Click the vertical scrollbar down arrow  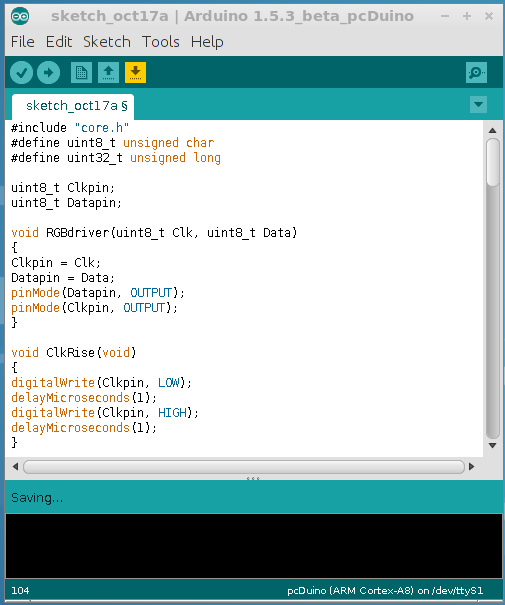tap(493, 446)
